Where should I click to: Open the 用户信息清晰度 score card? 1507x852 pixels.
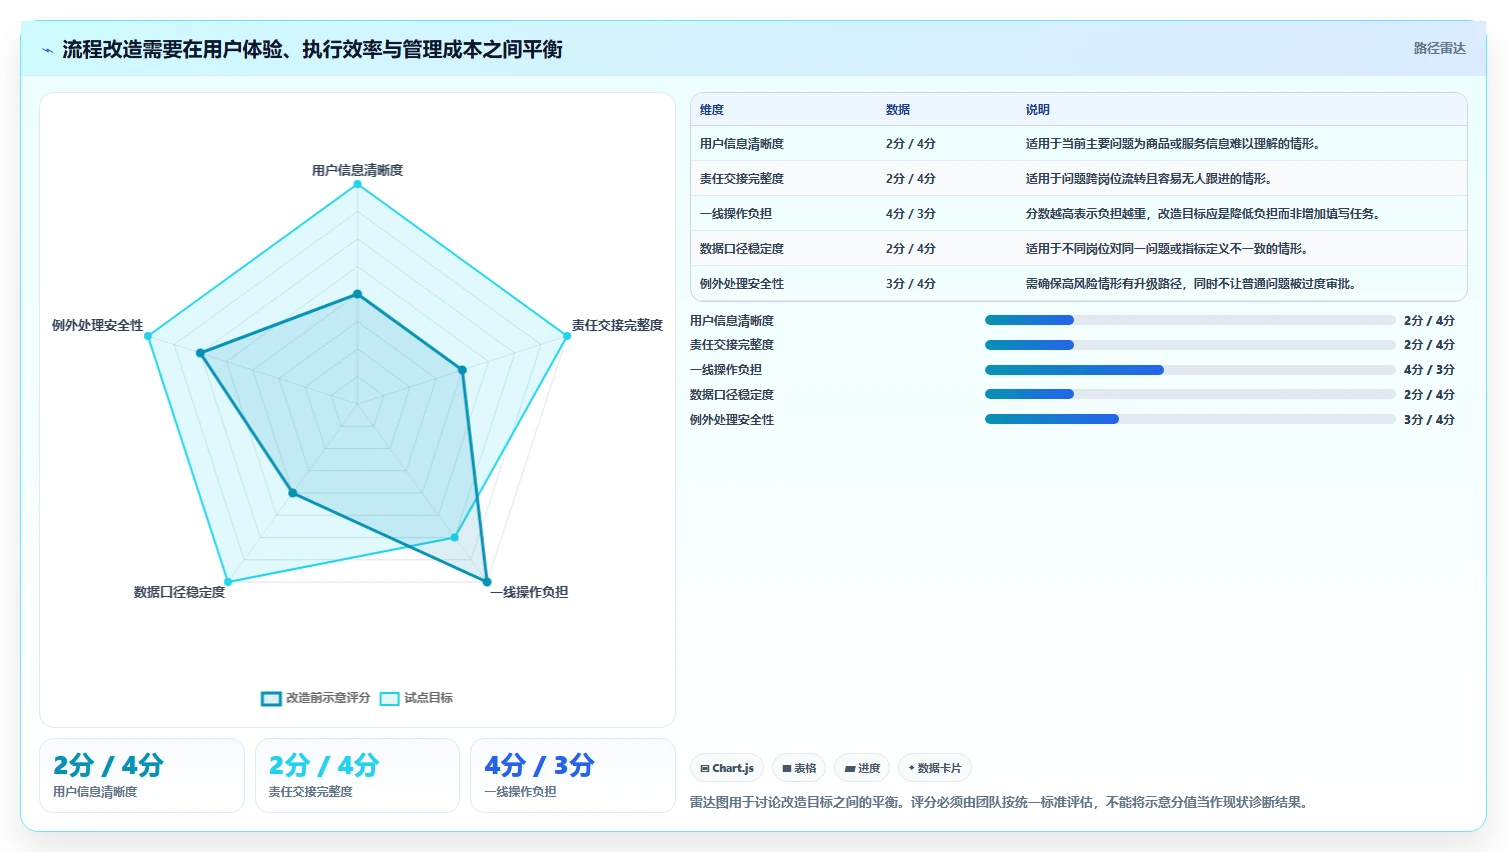click(x=142, y=775)
